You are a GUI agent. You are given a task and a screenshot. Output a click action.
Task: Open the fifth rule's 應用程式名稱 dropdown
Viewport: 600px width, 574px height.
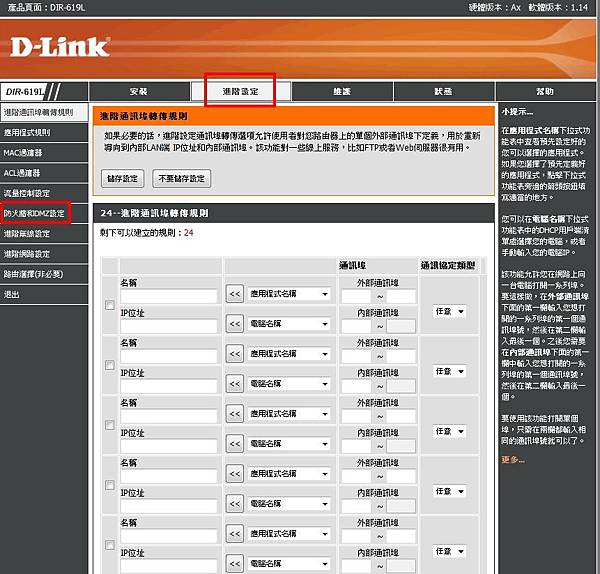pos(289,534)
